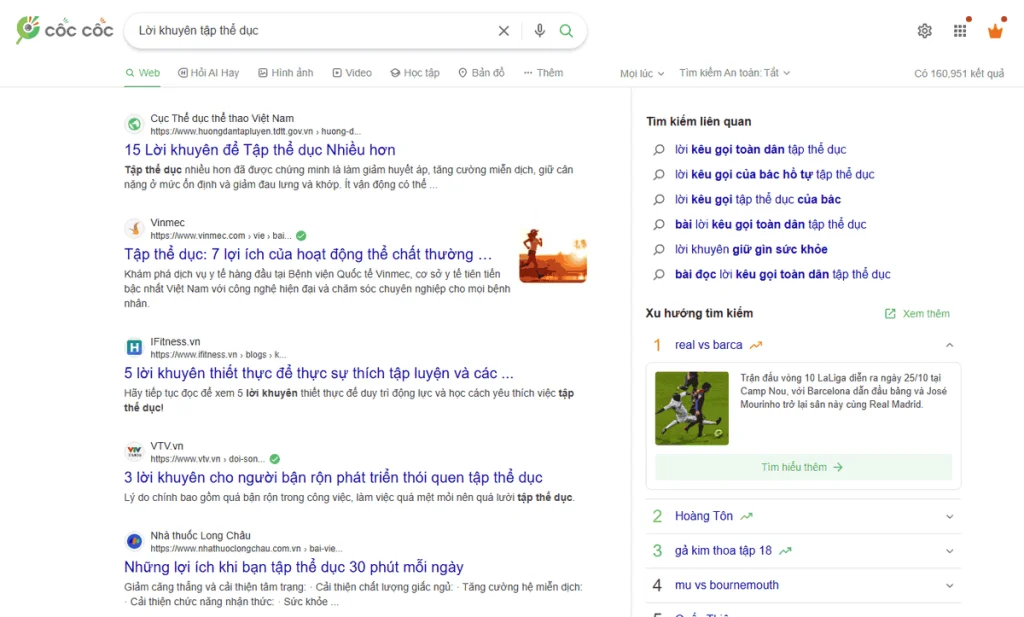The image size is (1024, 617).
Task: Click Vinmec verified green checkmark badge
Action: point(301,236)
